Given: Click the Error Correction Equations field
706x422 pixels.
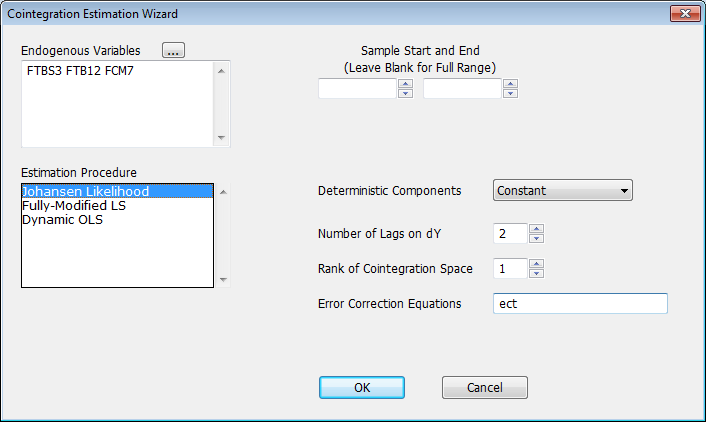Looking at the screenshot, I should click(x=580, y=304).
